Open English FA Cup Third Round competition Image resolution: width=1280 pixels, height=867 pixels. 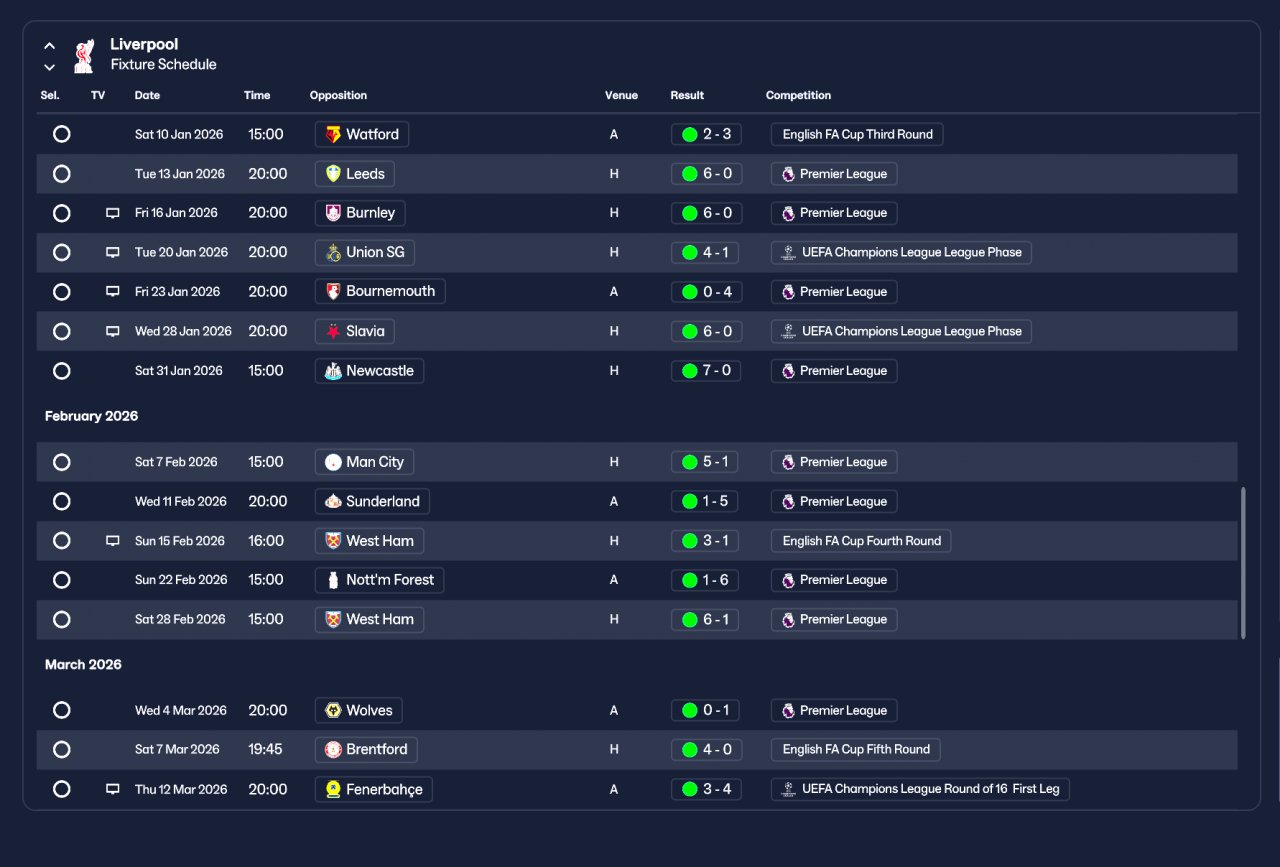(x=857, y=134)
